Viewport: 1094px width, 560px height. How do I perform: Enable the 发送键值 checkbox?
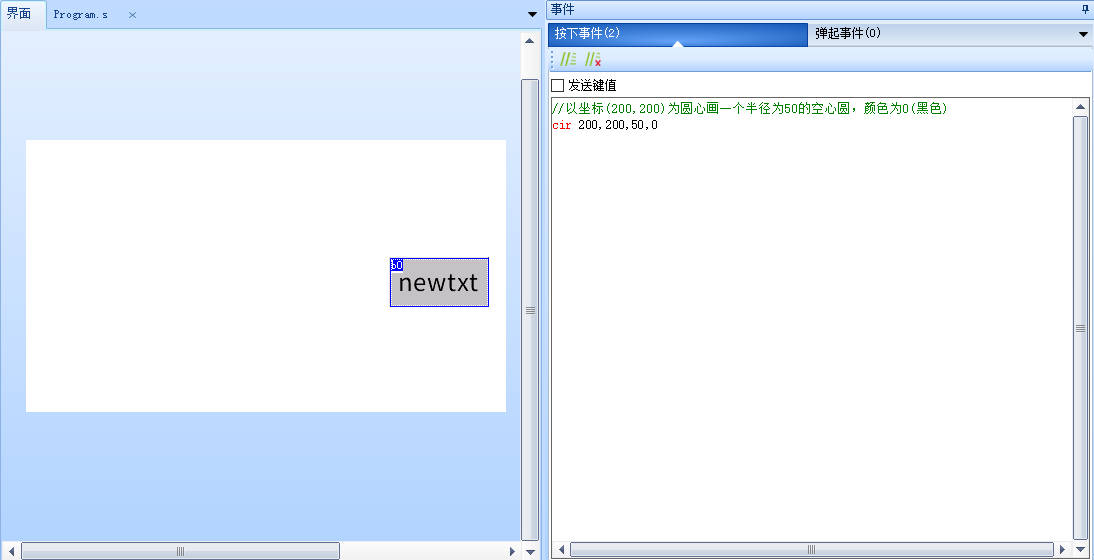coord(558,86)
